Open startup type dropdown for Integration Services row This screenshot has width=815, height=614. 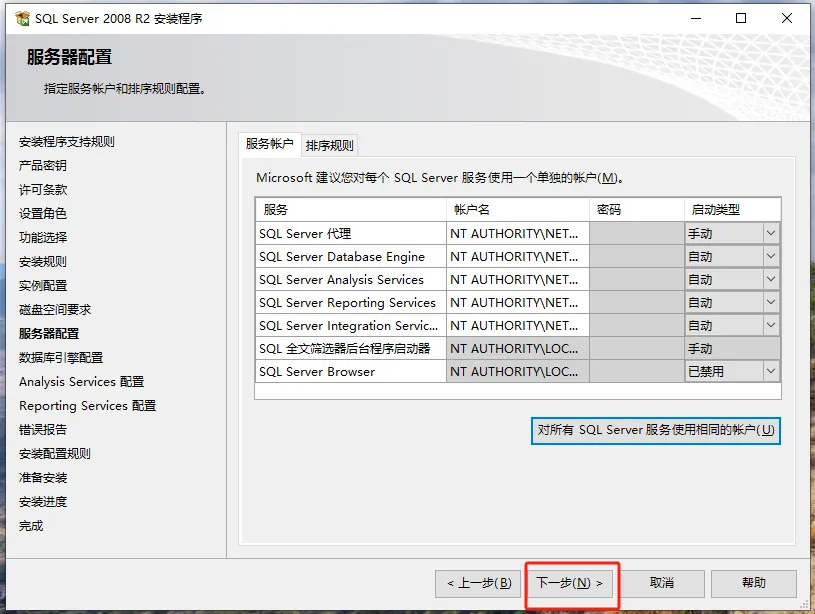[771, 325]
